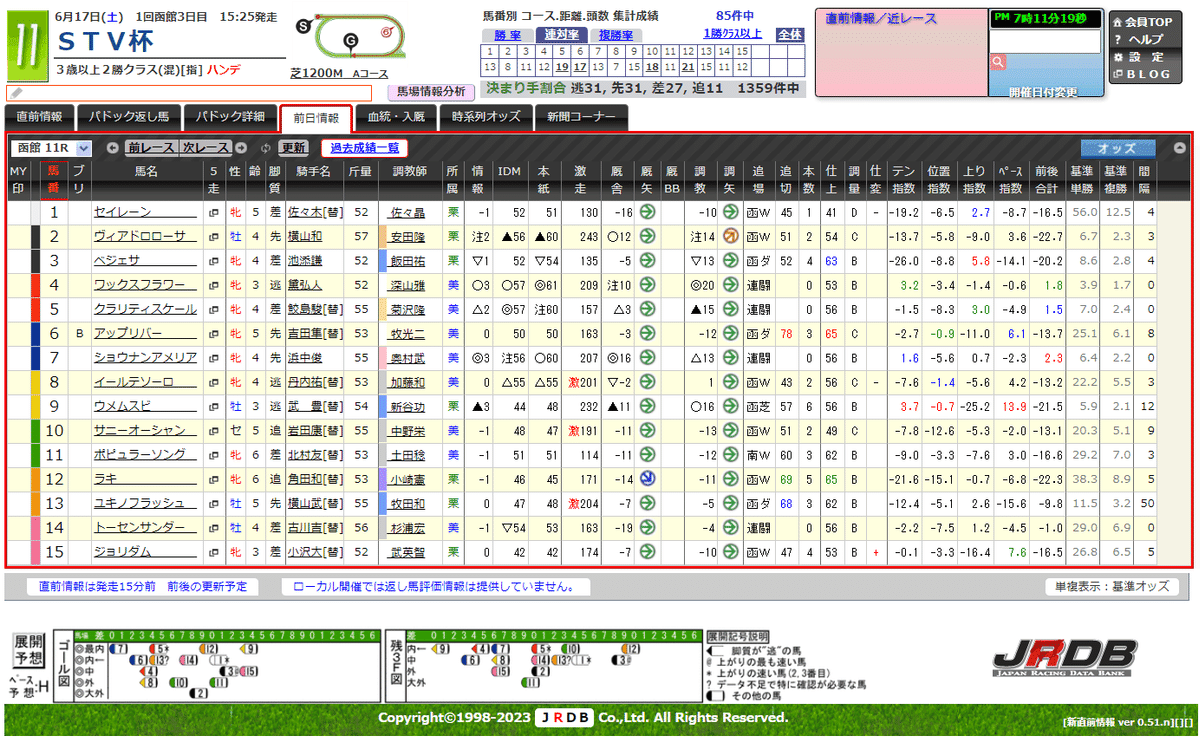1200x749 pixels.
Task: Click the circular refresh icon beside 更新
Action: click(x=266, y=146)
